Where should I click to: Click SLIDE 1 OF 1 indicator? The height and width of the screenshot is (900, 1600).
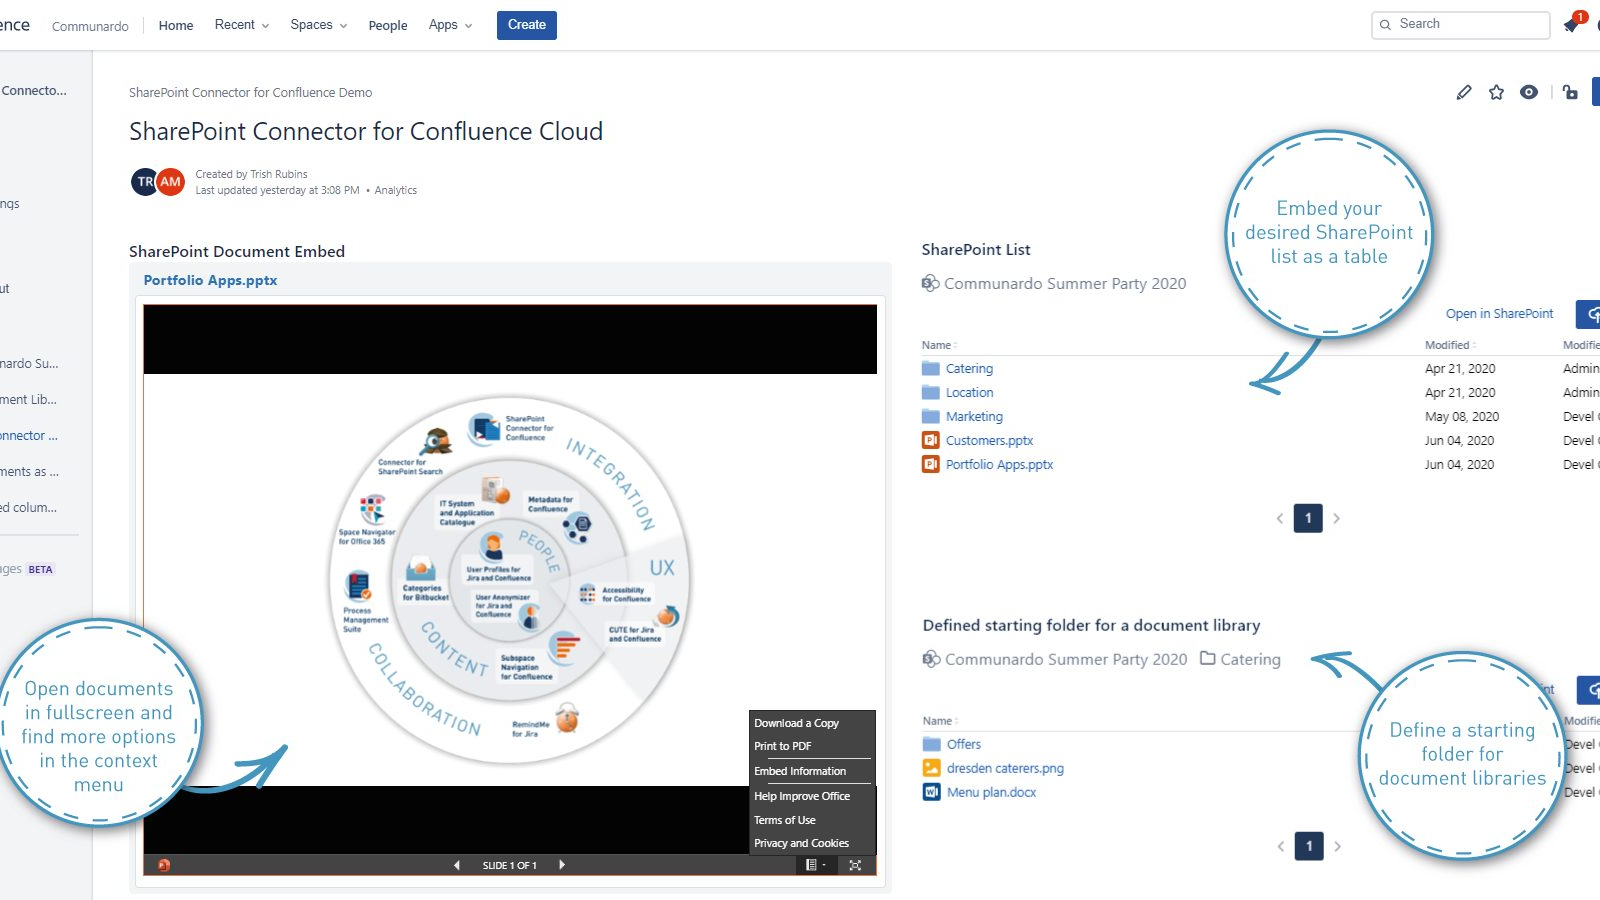tap(510, 865)
